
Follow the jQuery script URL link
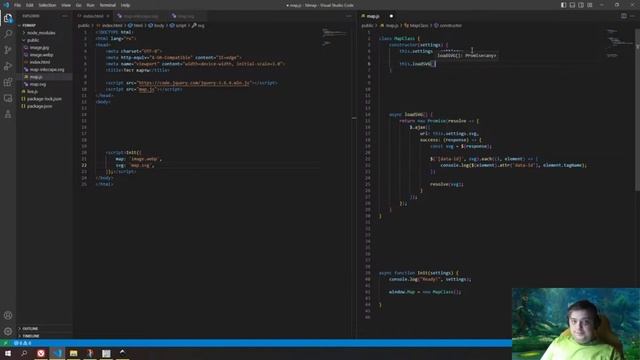point(193,83)
